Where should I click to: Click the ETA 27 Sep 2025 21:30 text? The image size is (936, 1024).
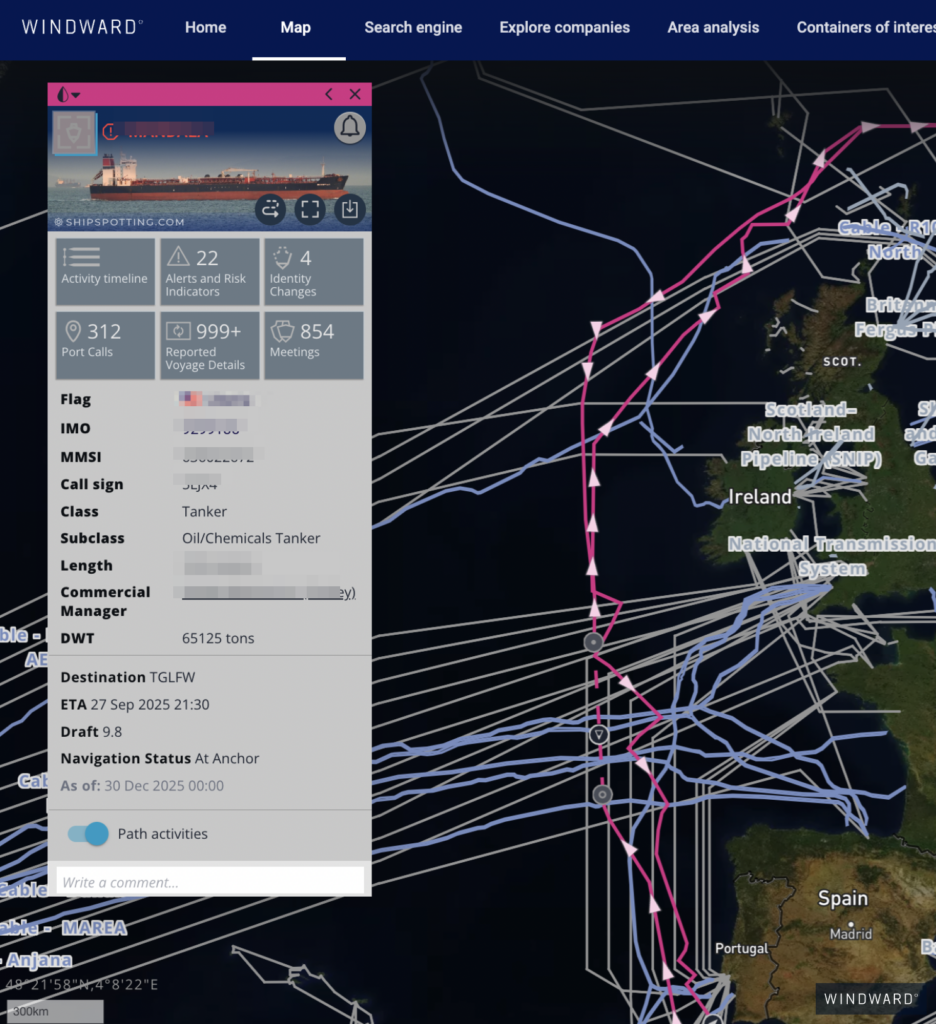[x=135, y=705]
